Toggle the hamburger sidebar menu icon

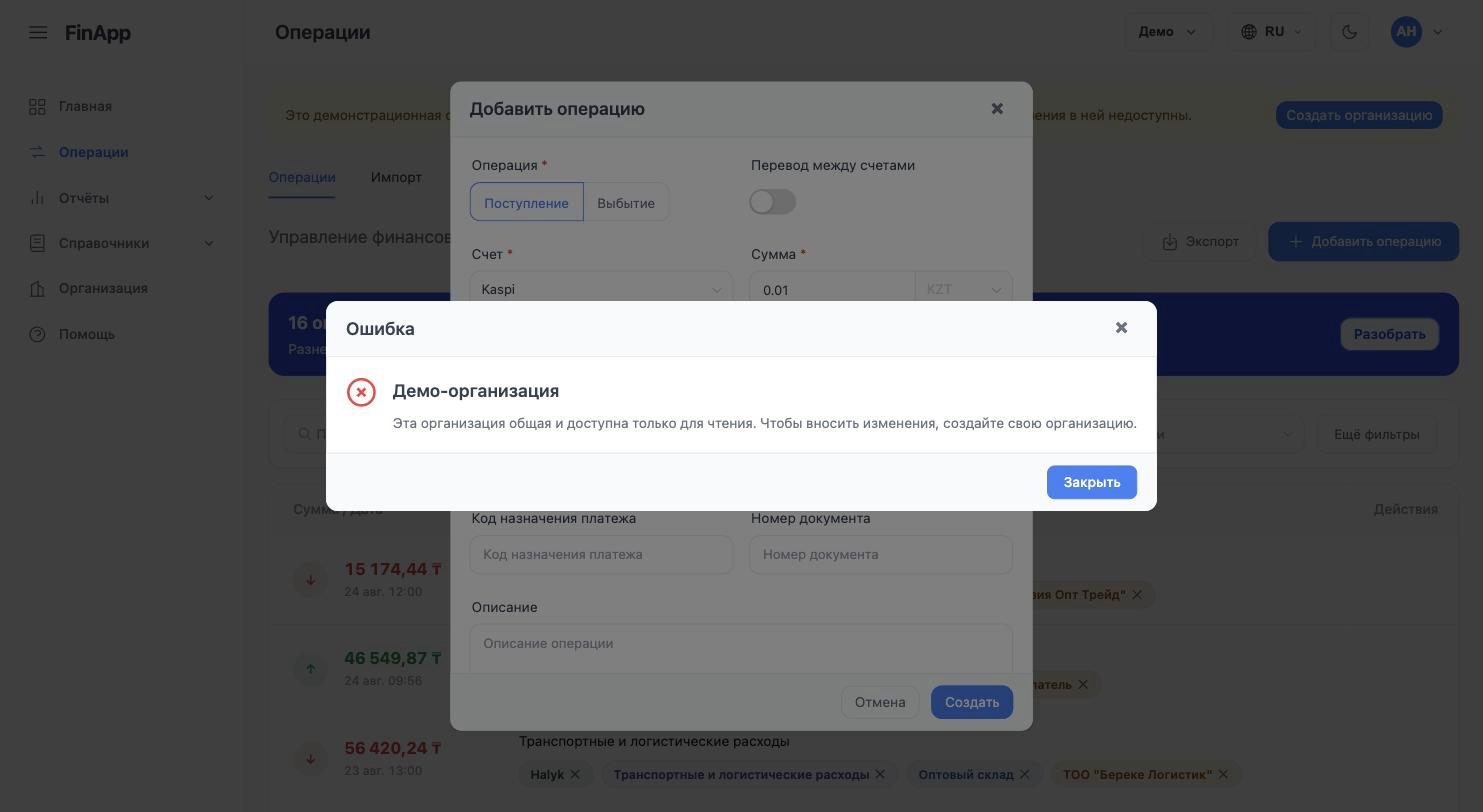(38, 32)
